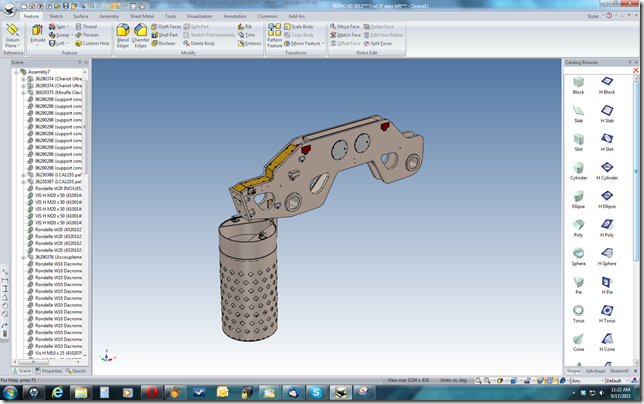Insert a Datum Plane
644x404 pixels.
pyautogui.click(x=13, y=36)
